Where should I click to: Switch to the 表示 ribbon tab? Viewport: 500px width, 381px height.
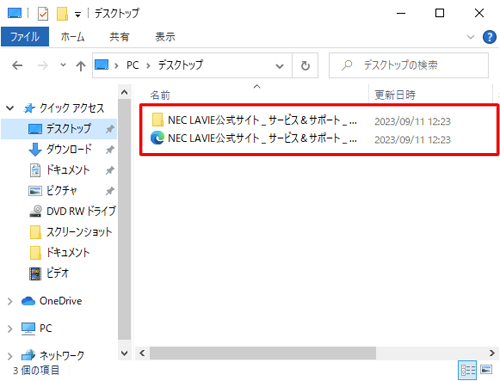coord(165,37)
